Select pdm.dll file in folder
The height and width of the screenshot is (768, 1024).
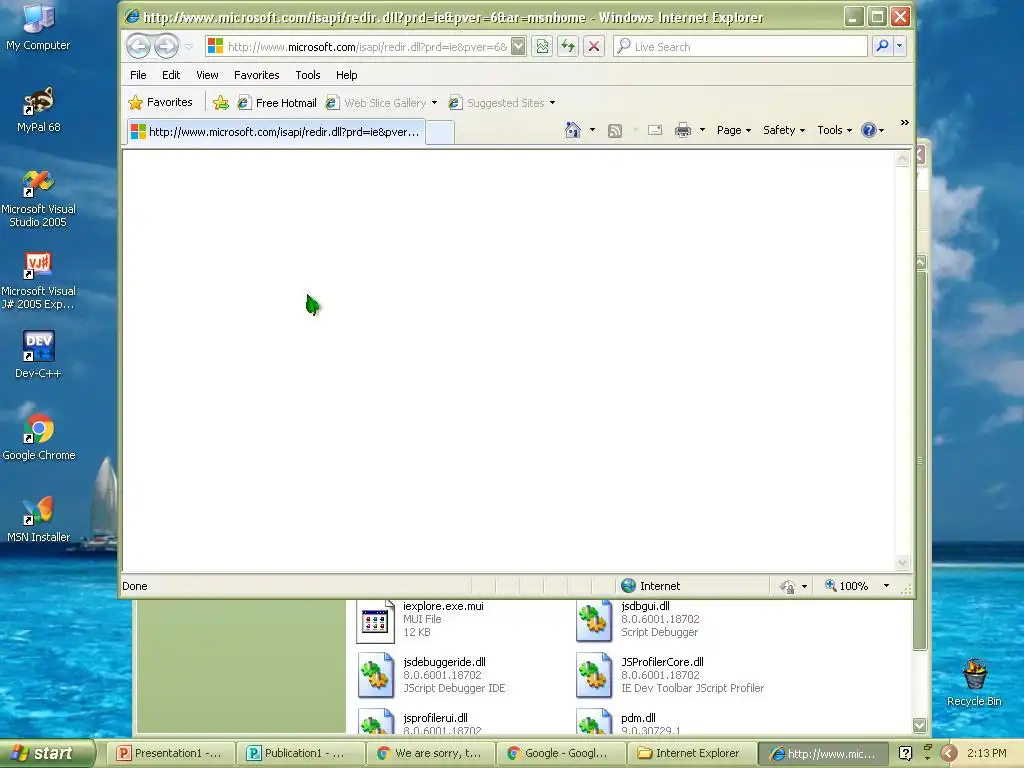(630, 722)
